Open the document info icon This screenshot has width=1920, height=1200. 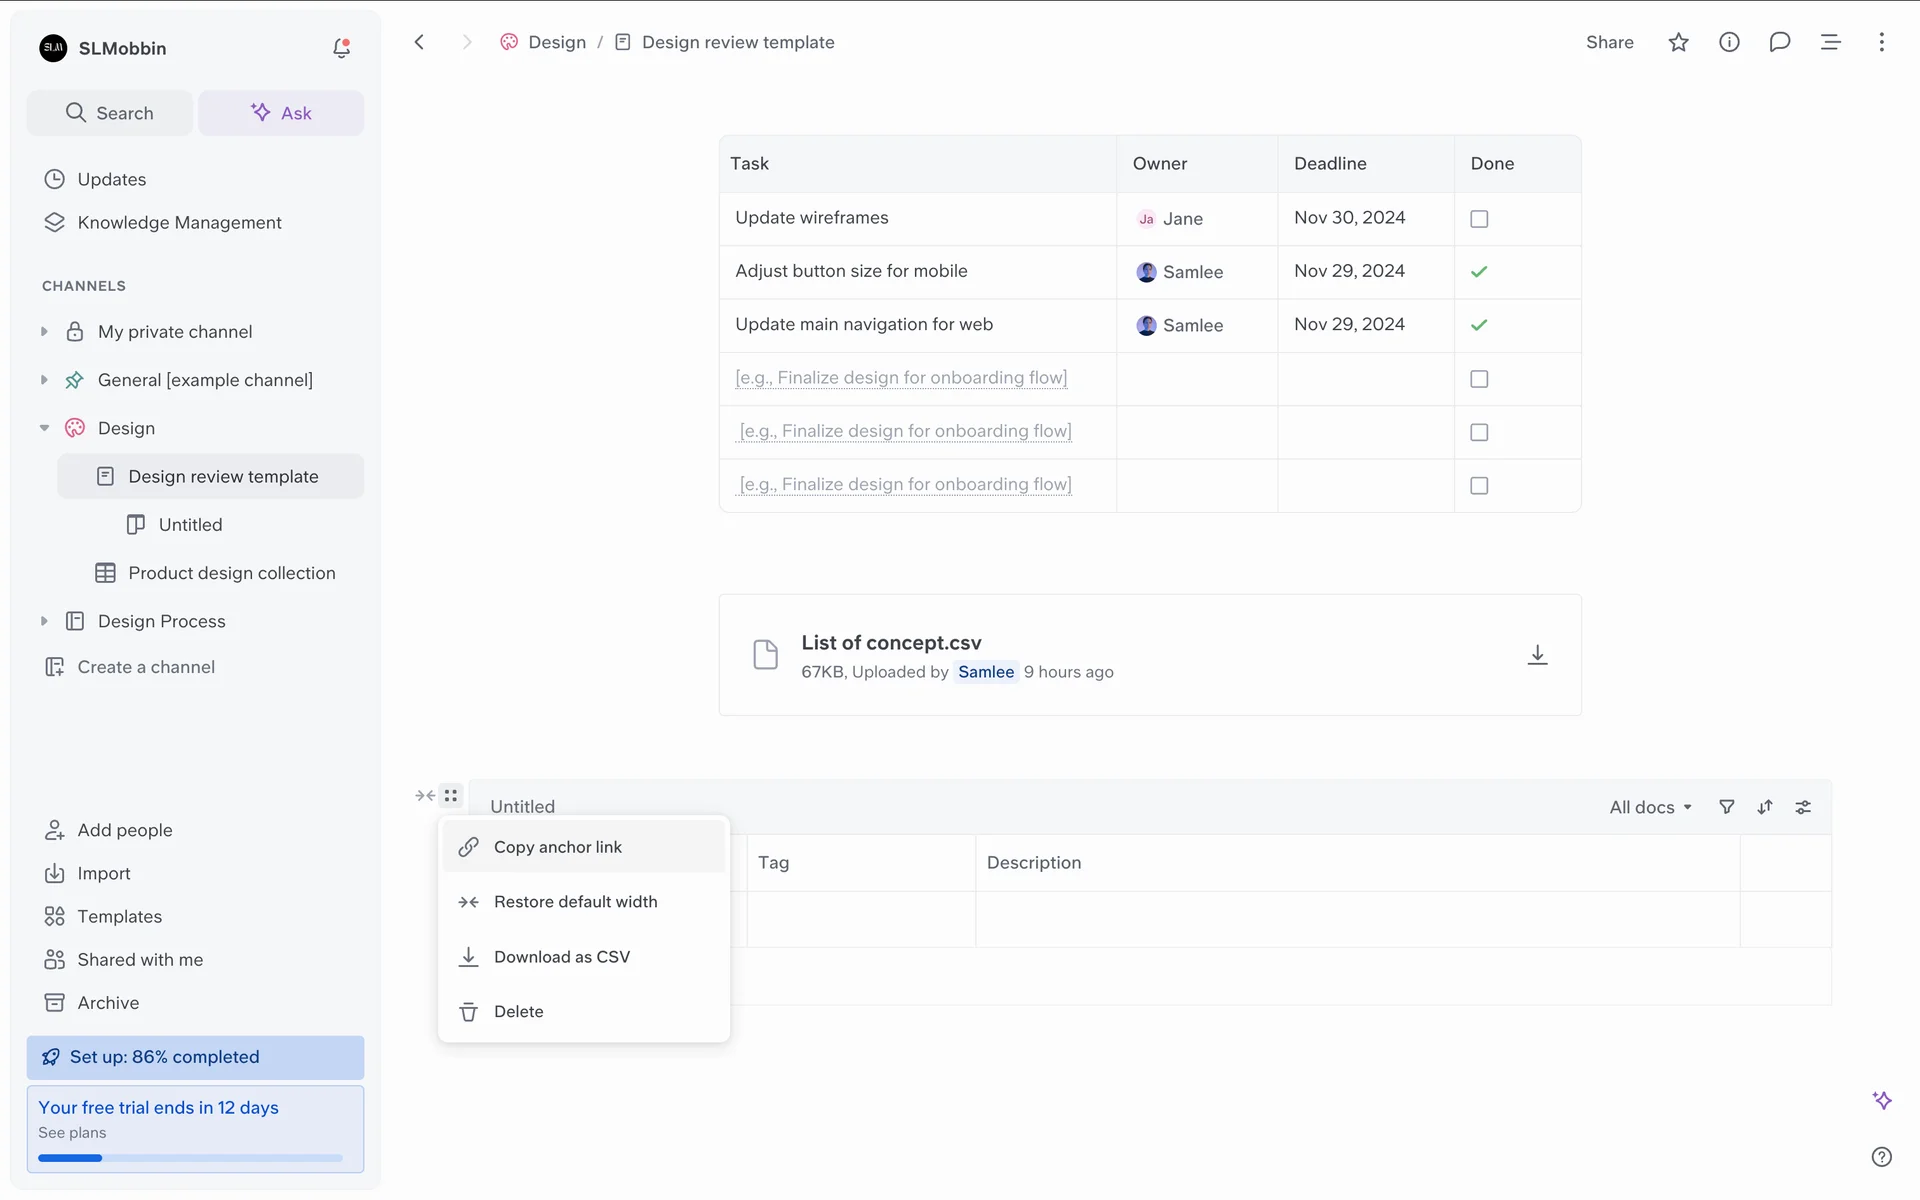(1729, 42)
